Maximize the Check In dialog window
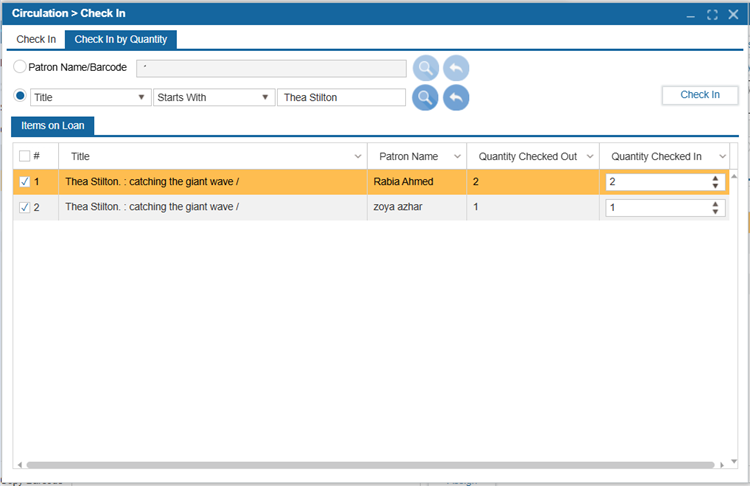The height and width of the screenshot is (486, 750). (712, 15)
